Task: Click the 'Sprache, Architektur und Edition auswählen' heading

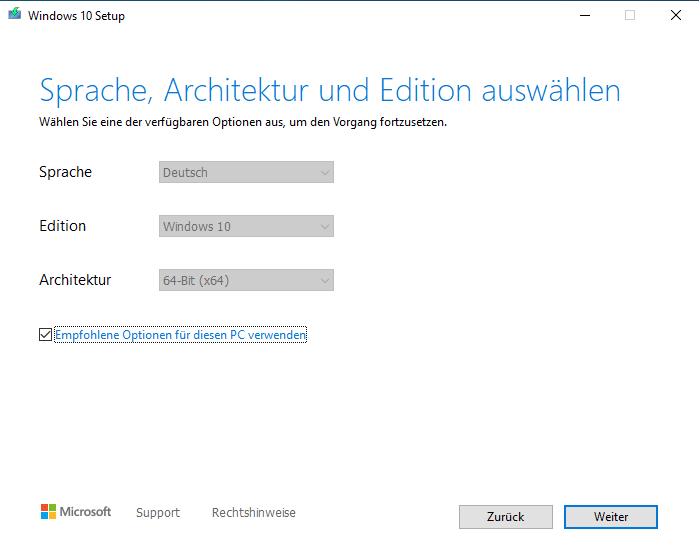Action: click(329, 90)
